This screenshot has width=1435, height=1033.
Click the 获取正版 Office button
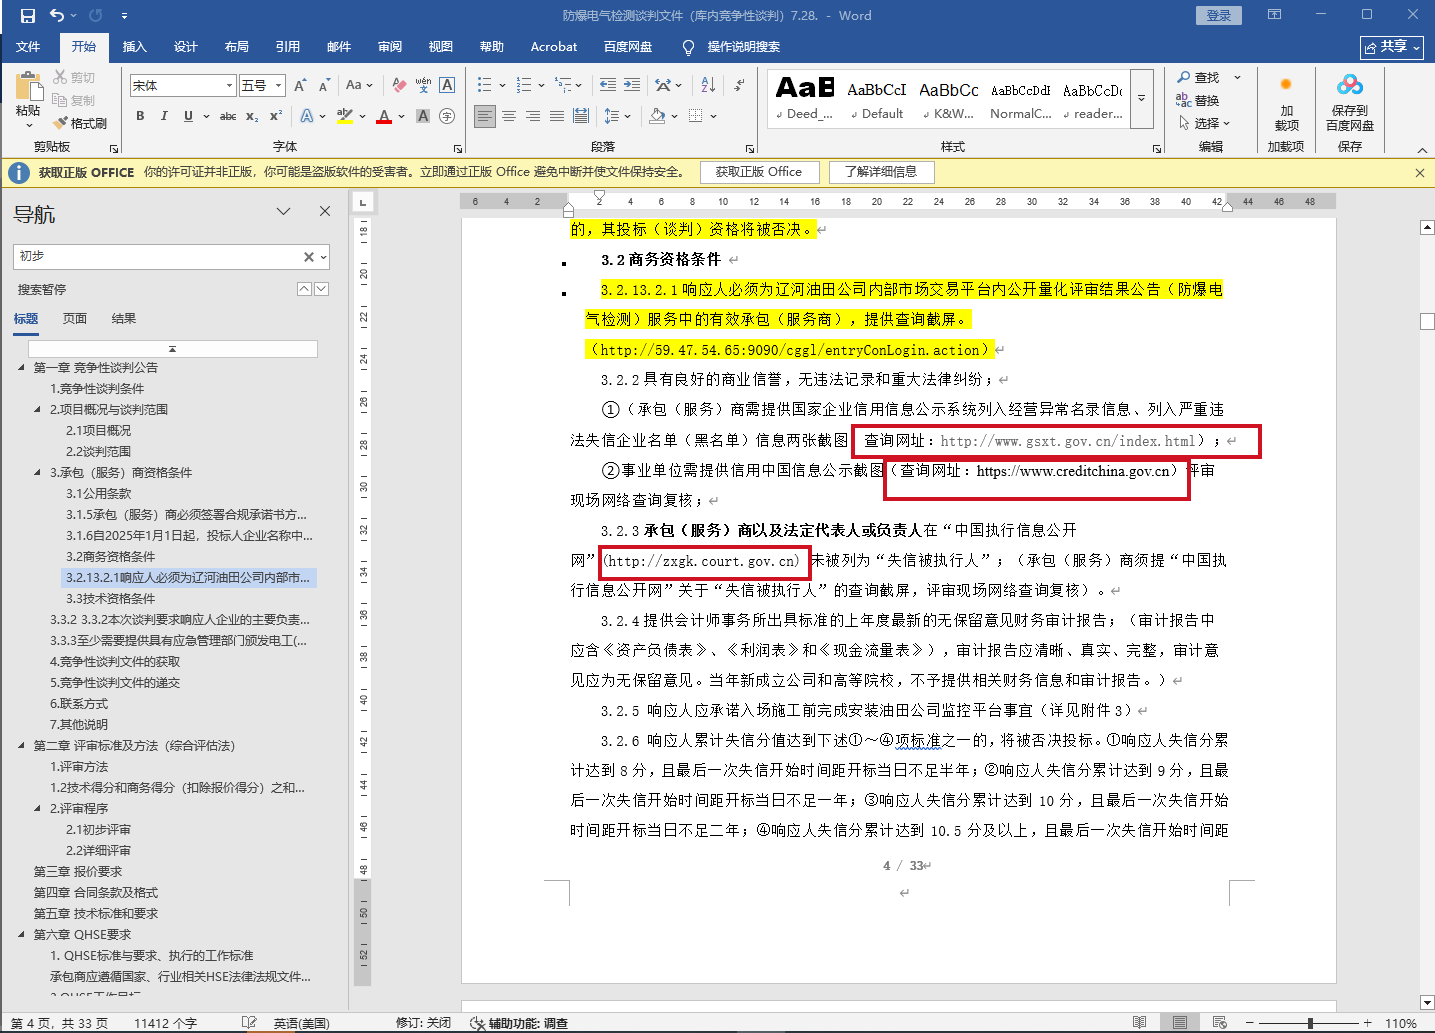[759, 172]
